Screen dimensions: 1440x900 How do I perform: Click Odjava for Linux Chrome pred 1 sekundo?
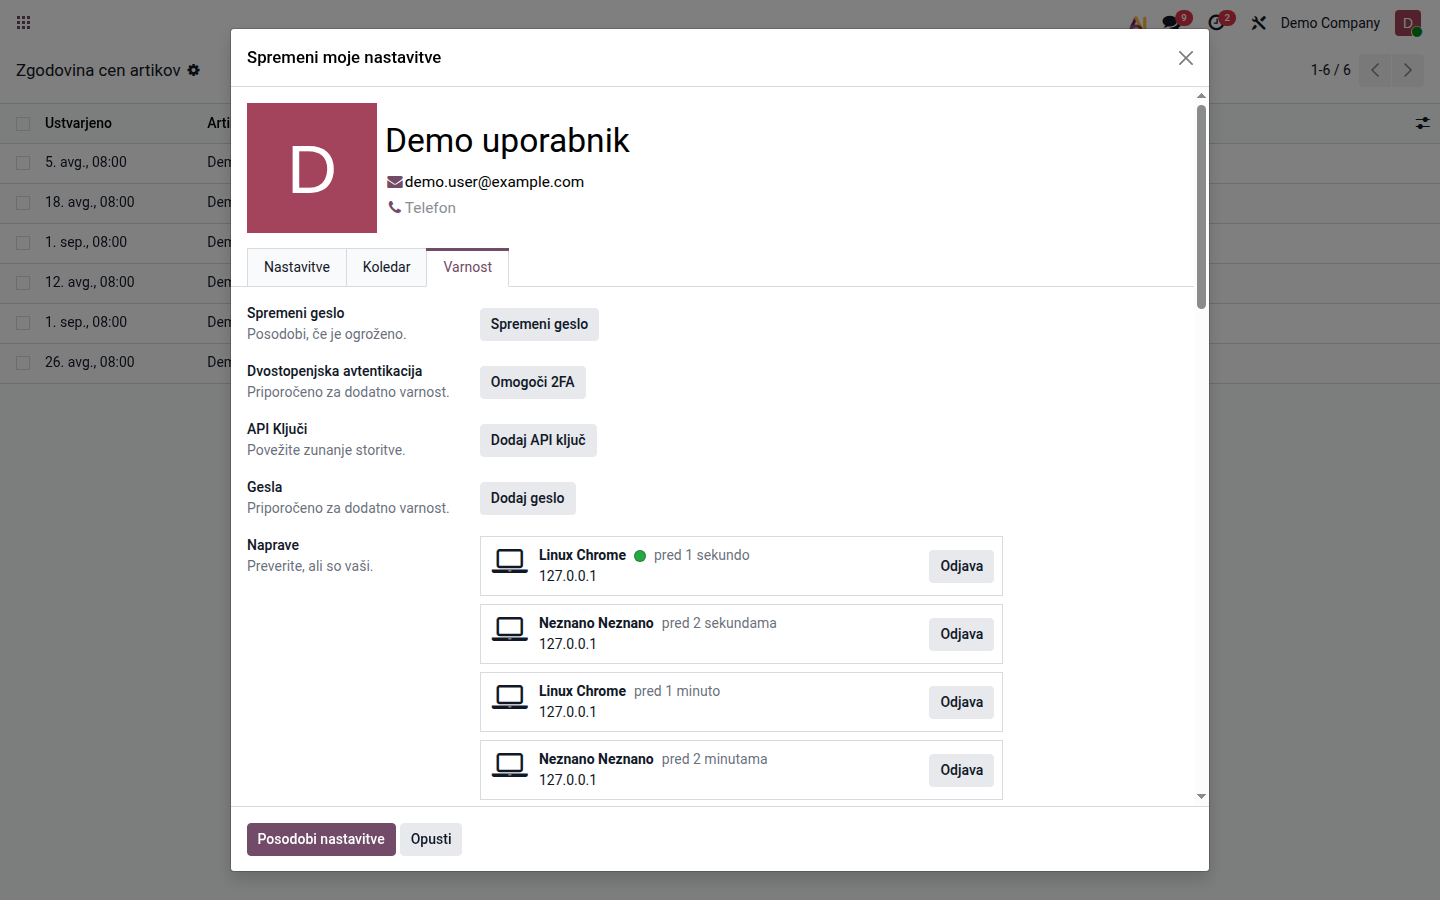point(961,566)
